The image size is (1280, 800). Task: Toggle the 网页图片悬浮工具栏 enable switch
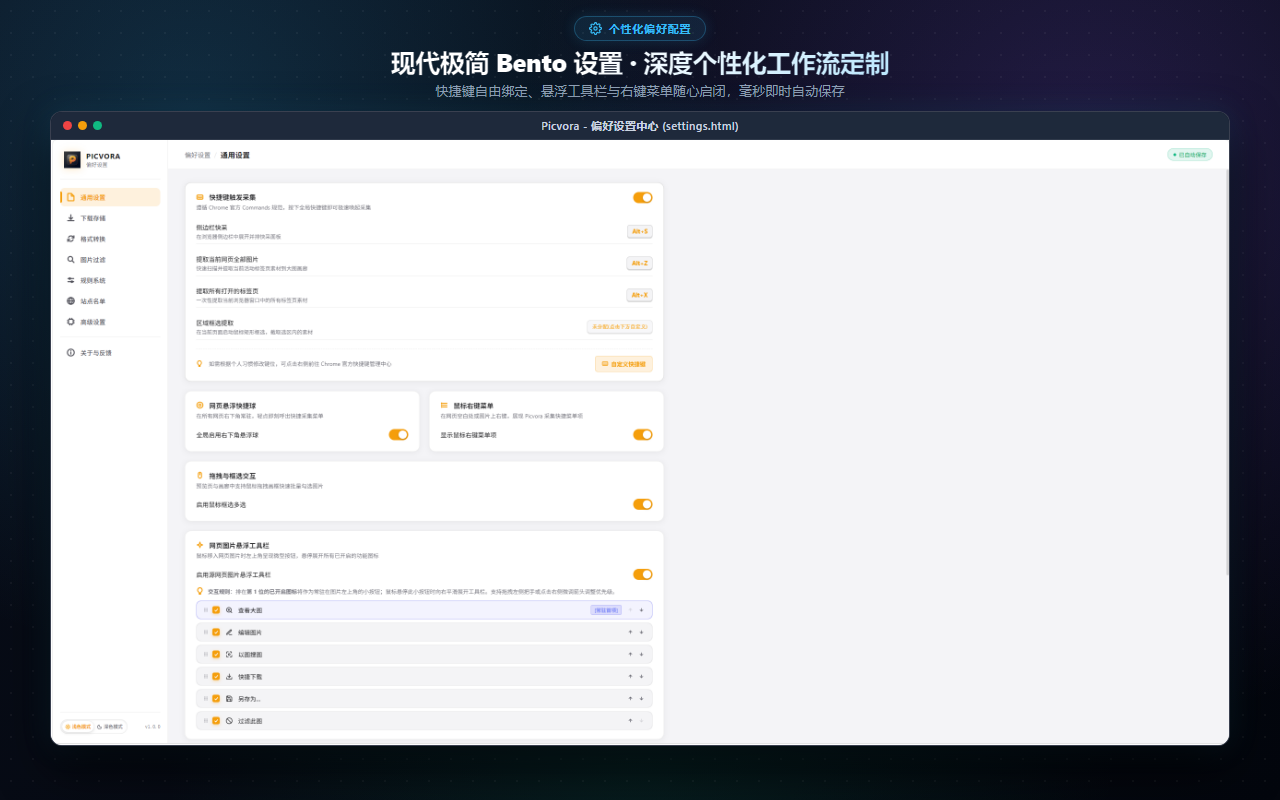pyautogui.click(x=643, y=574)
